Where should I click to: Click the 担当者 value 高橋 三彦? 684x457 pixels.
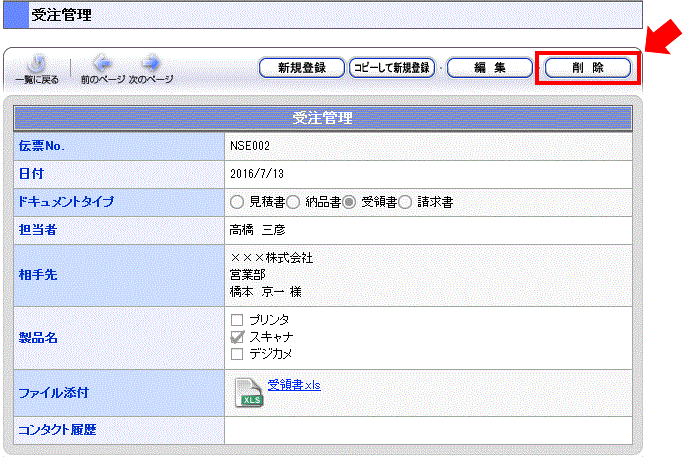pyautogui.click(x=259, y=230)
